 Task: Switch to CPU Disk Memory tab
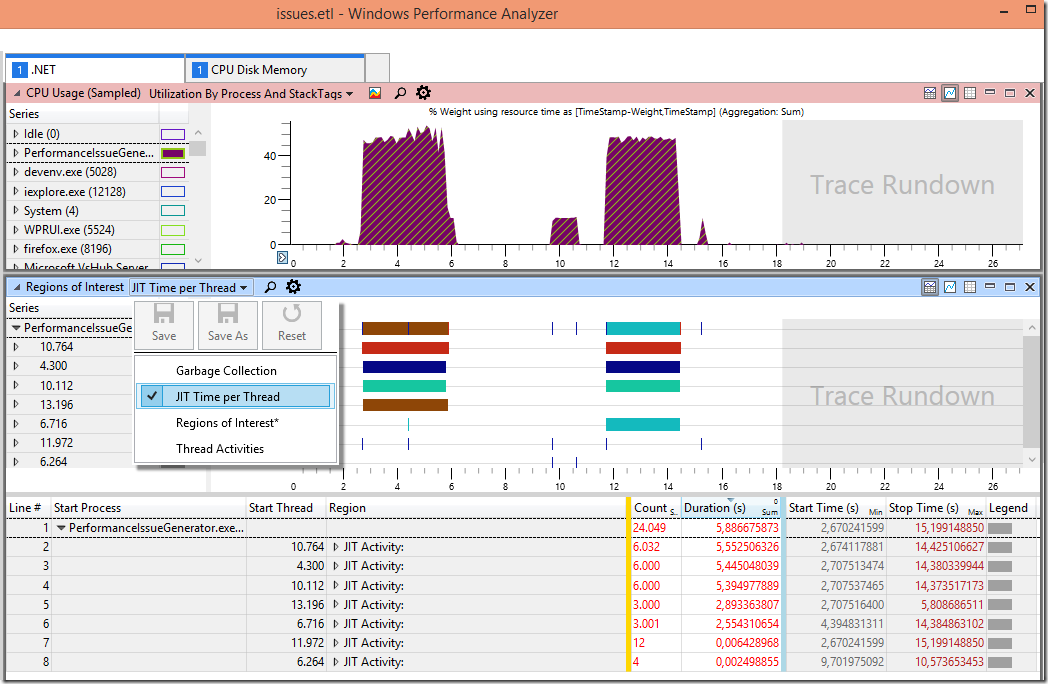coord(275,69)
